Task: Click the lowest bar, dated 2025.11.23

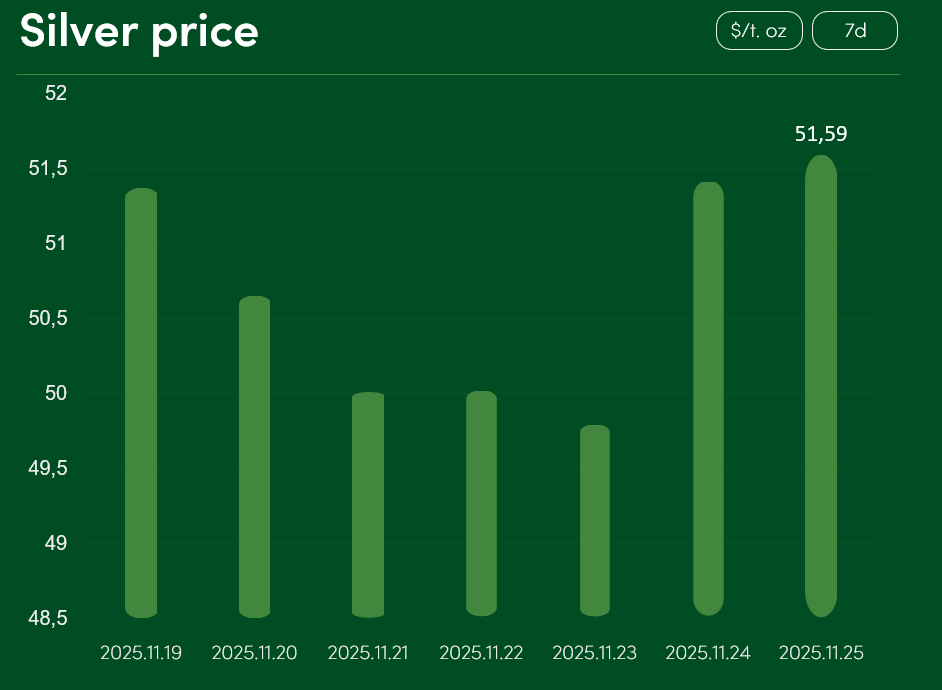Action: 595,520
